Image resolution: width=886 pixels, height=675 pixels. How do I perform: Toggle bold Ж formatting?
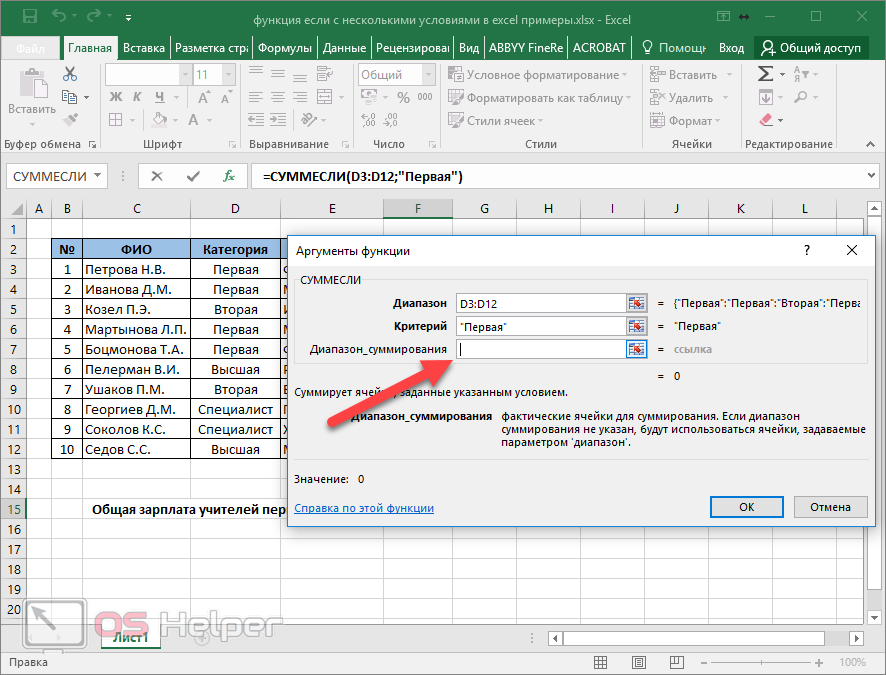pyautogui.click(x=115, y=97)
